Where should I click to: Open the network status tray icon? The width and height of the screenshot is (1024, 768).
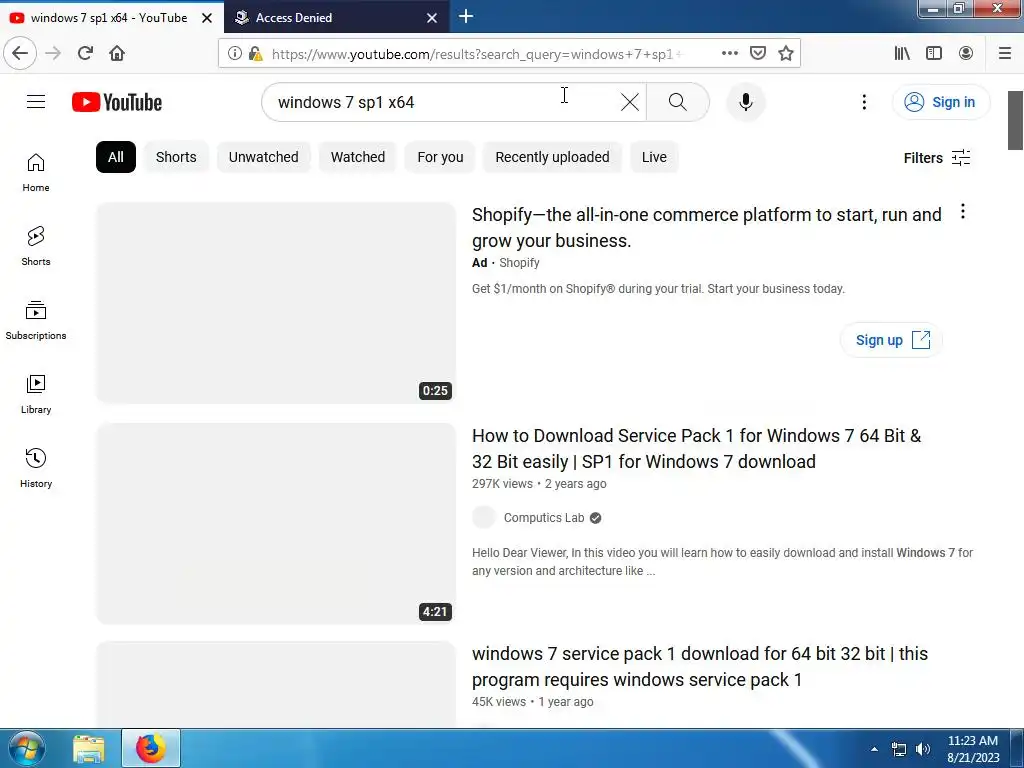899,749
